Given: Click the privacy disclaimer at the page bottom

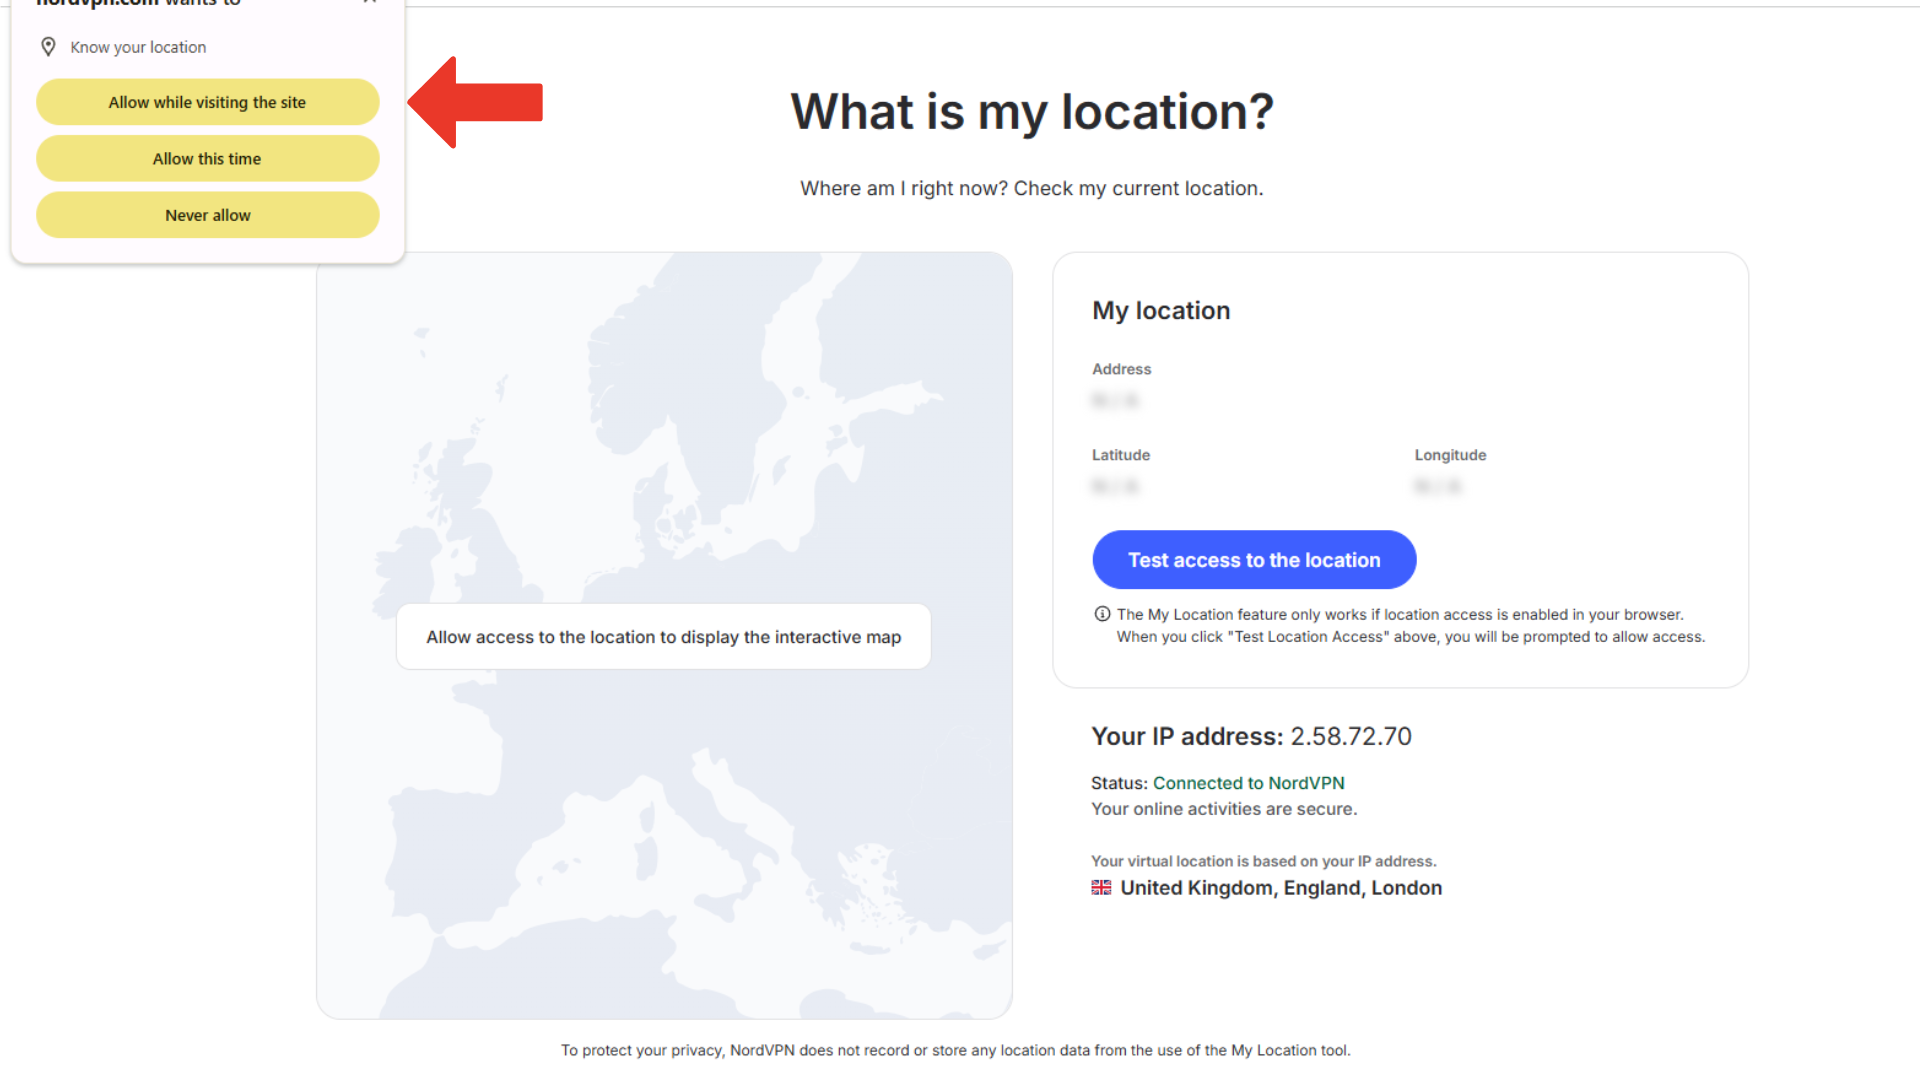Looking at the screenshot, I should 955,1050.
